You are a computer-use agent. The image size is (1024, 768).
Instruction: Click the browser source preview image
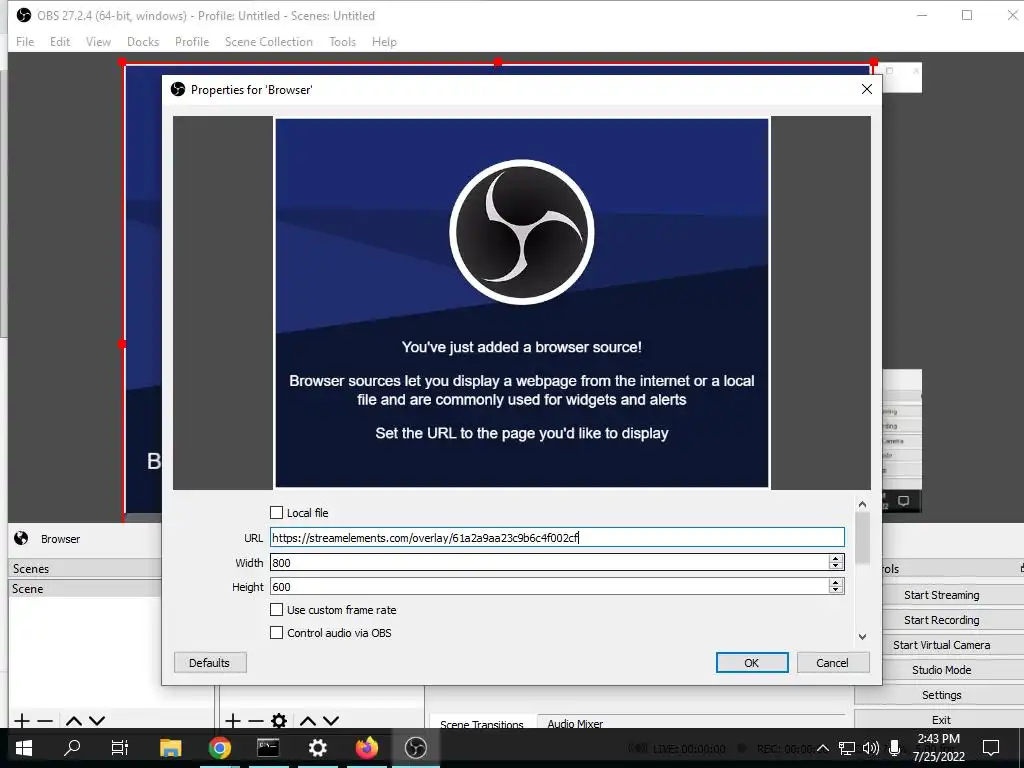tap(522, 302)
